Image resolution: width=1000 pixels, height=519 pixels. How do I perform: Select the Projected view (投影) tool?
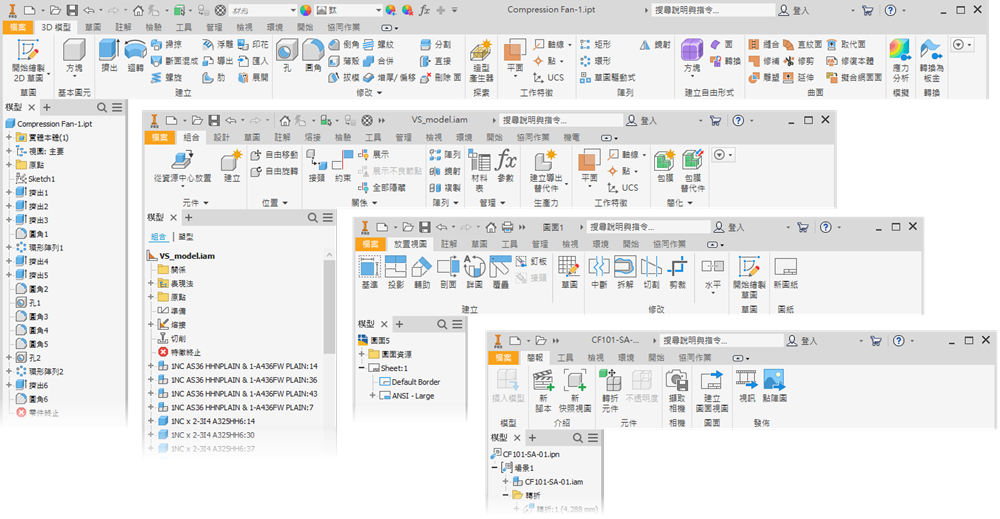pos(396,273)
